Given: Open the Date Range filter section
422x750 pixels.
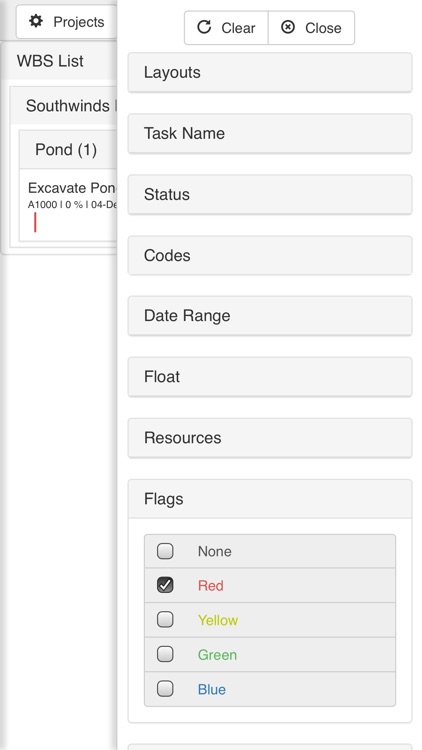Looking at the screenshot, I should [270, 316].
